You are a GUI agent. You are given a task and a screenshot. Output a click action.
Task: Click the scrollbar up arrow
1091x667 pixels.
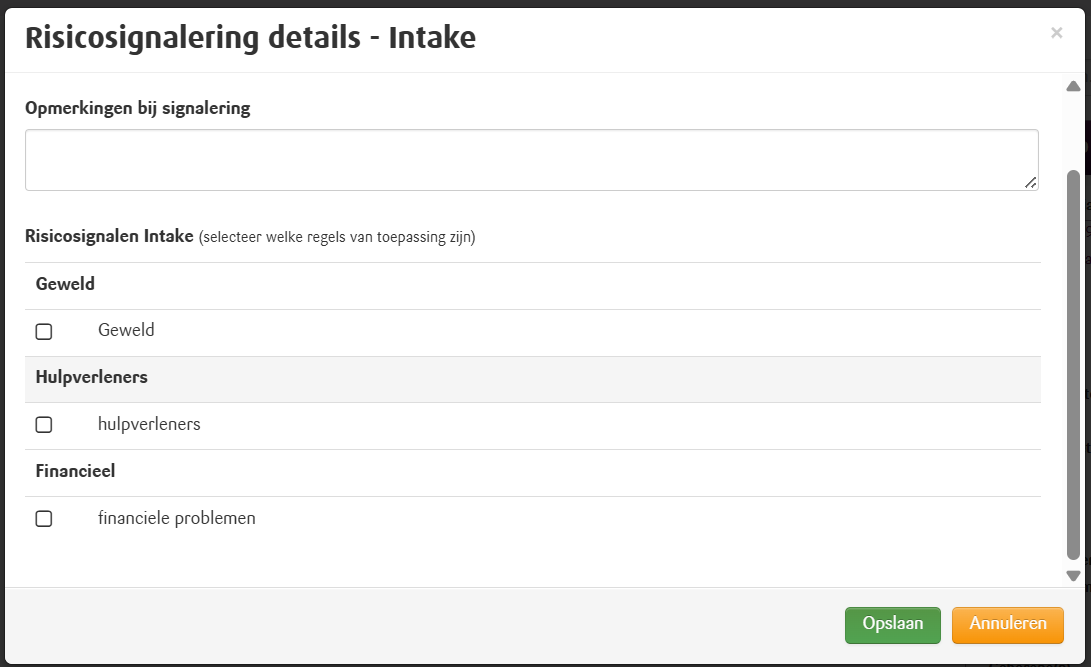(x=1074, y=87)
